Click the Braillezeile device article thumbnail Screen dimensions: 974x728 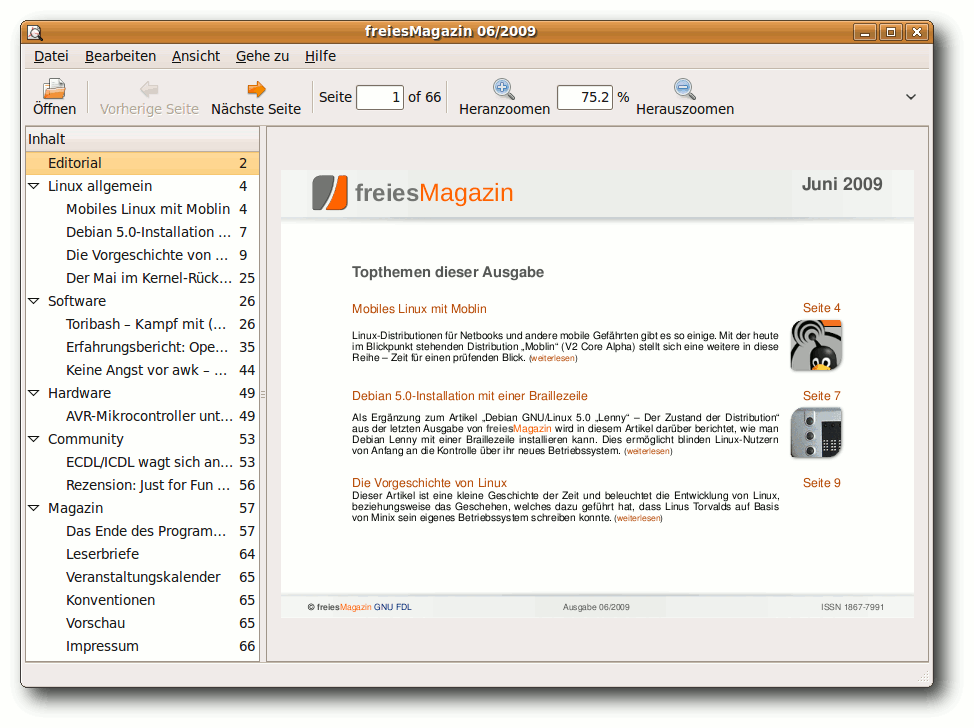coord(816,432)
